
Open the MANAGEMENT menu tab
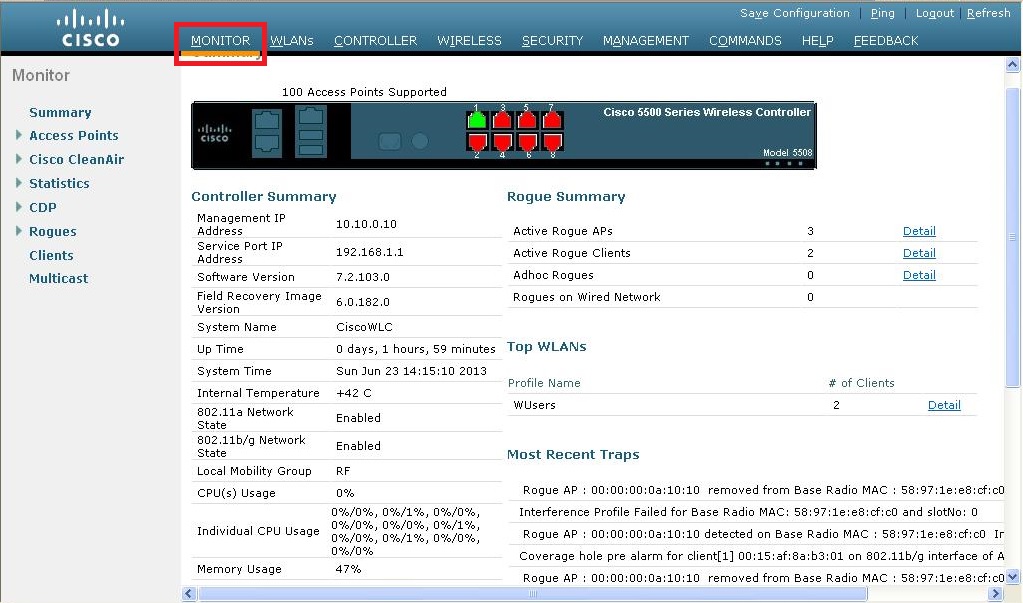pos(646,40)
